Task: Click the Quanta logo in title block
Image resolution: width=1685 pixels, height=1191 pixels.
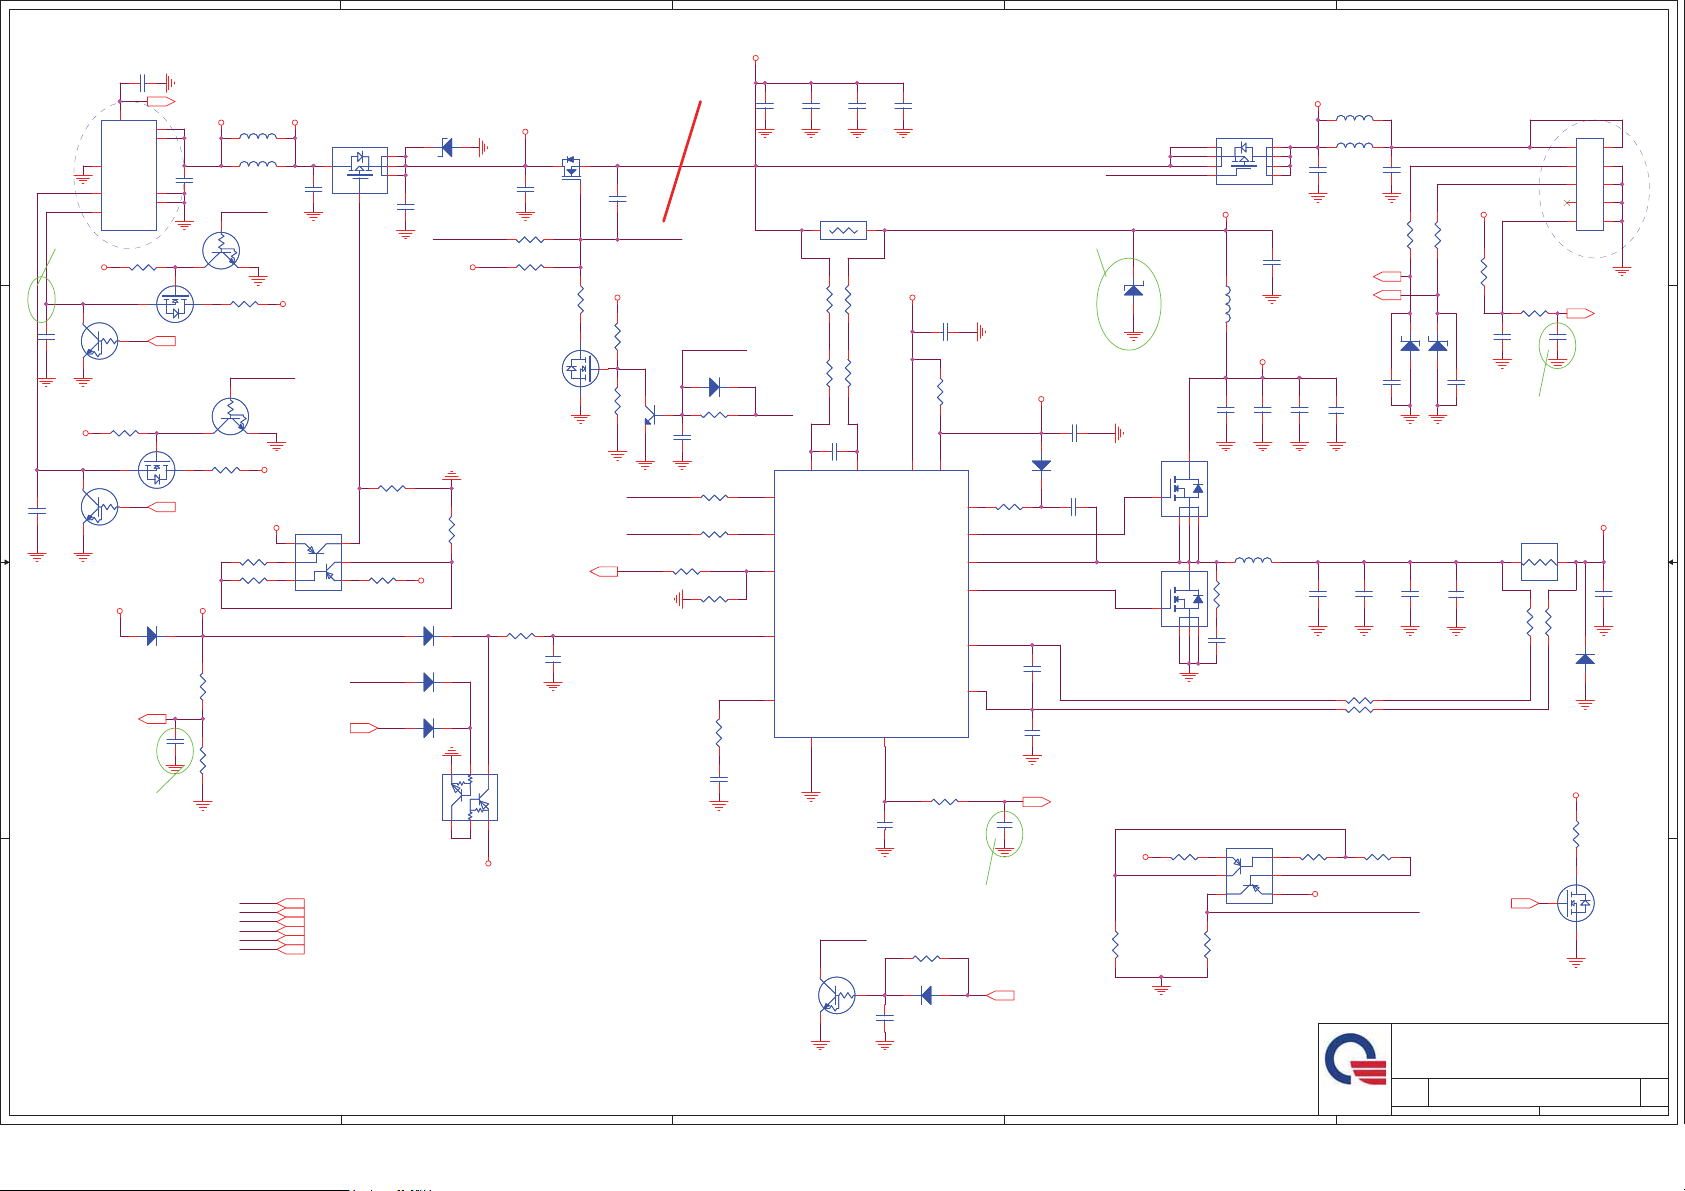Action: click(1355, 1060)
